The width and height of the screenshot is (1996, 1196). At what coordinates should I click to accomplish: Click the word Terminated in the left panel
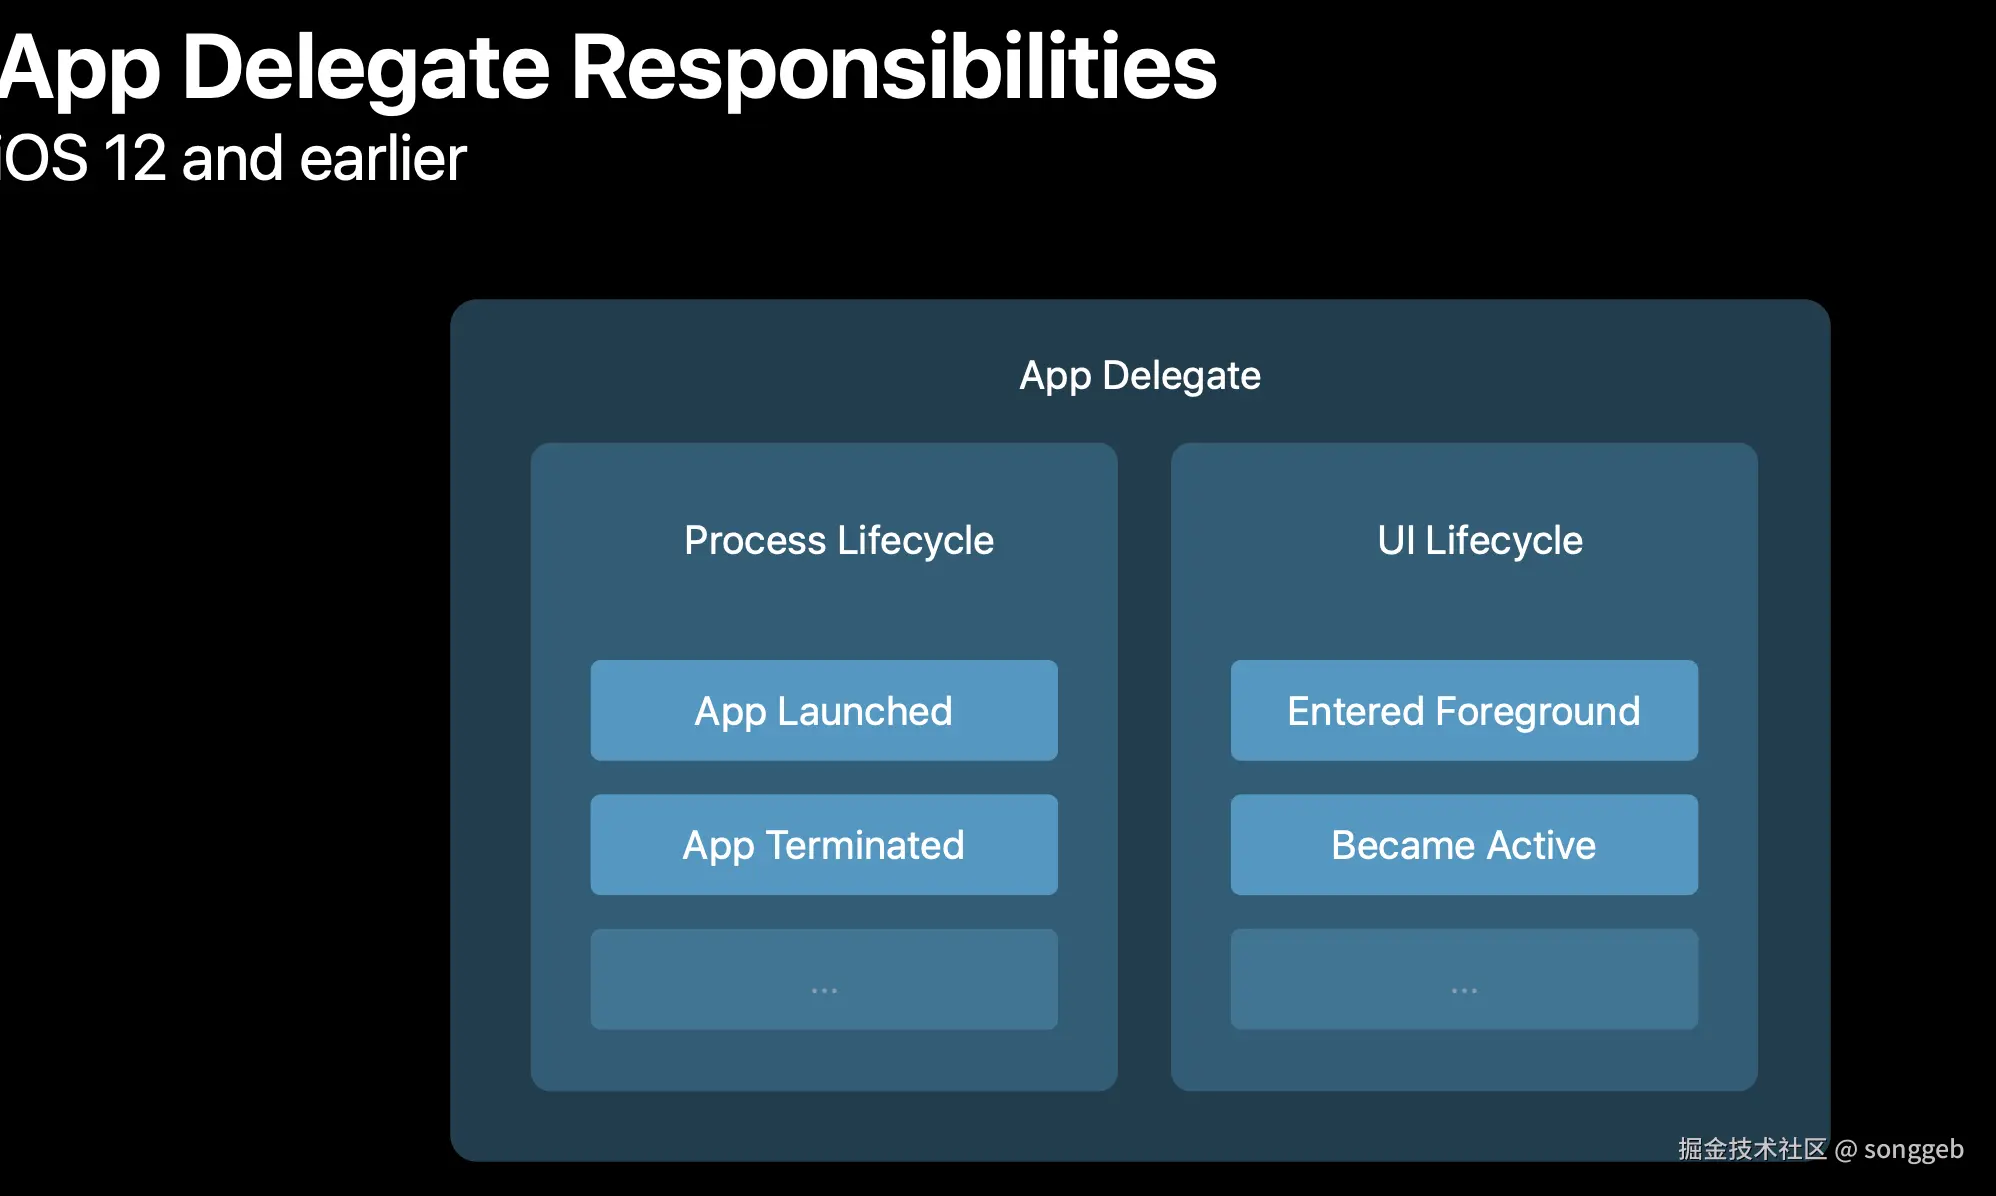point(865,845)
